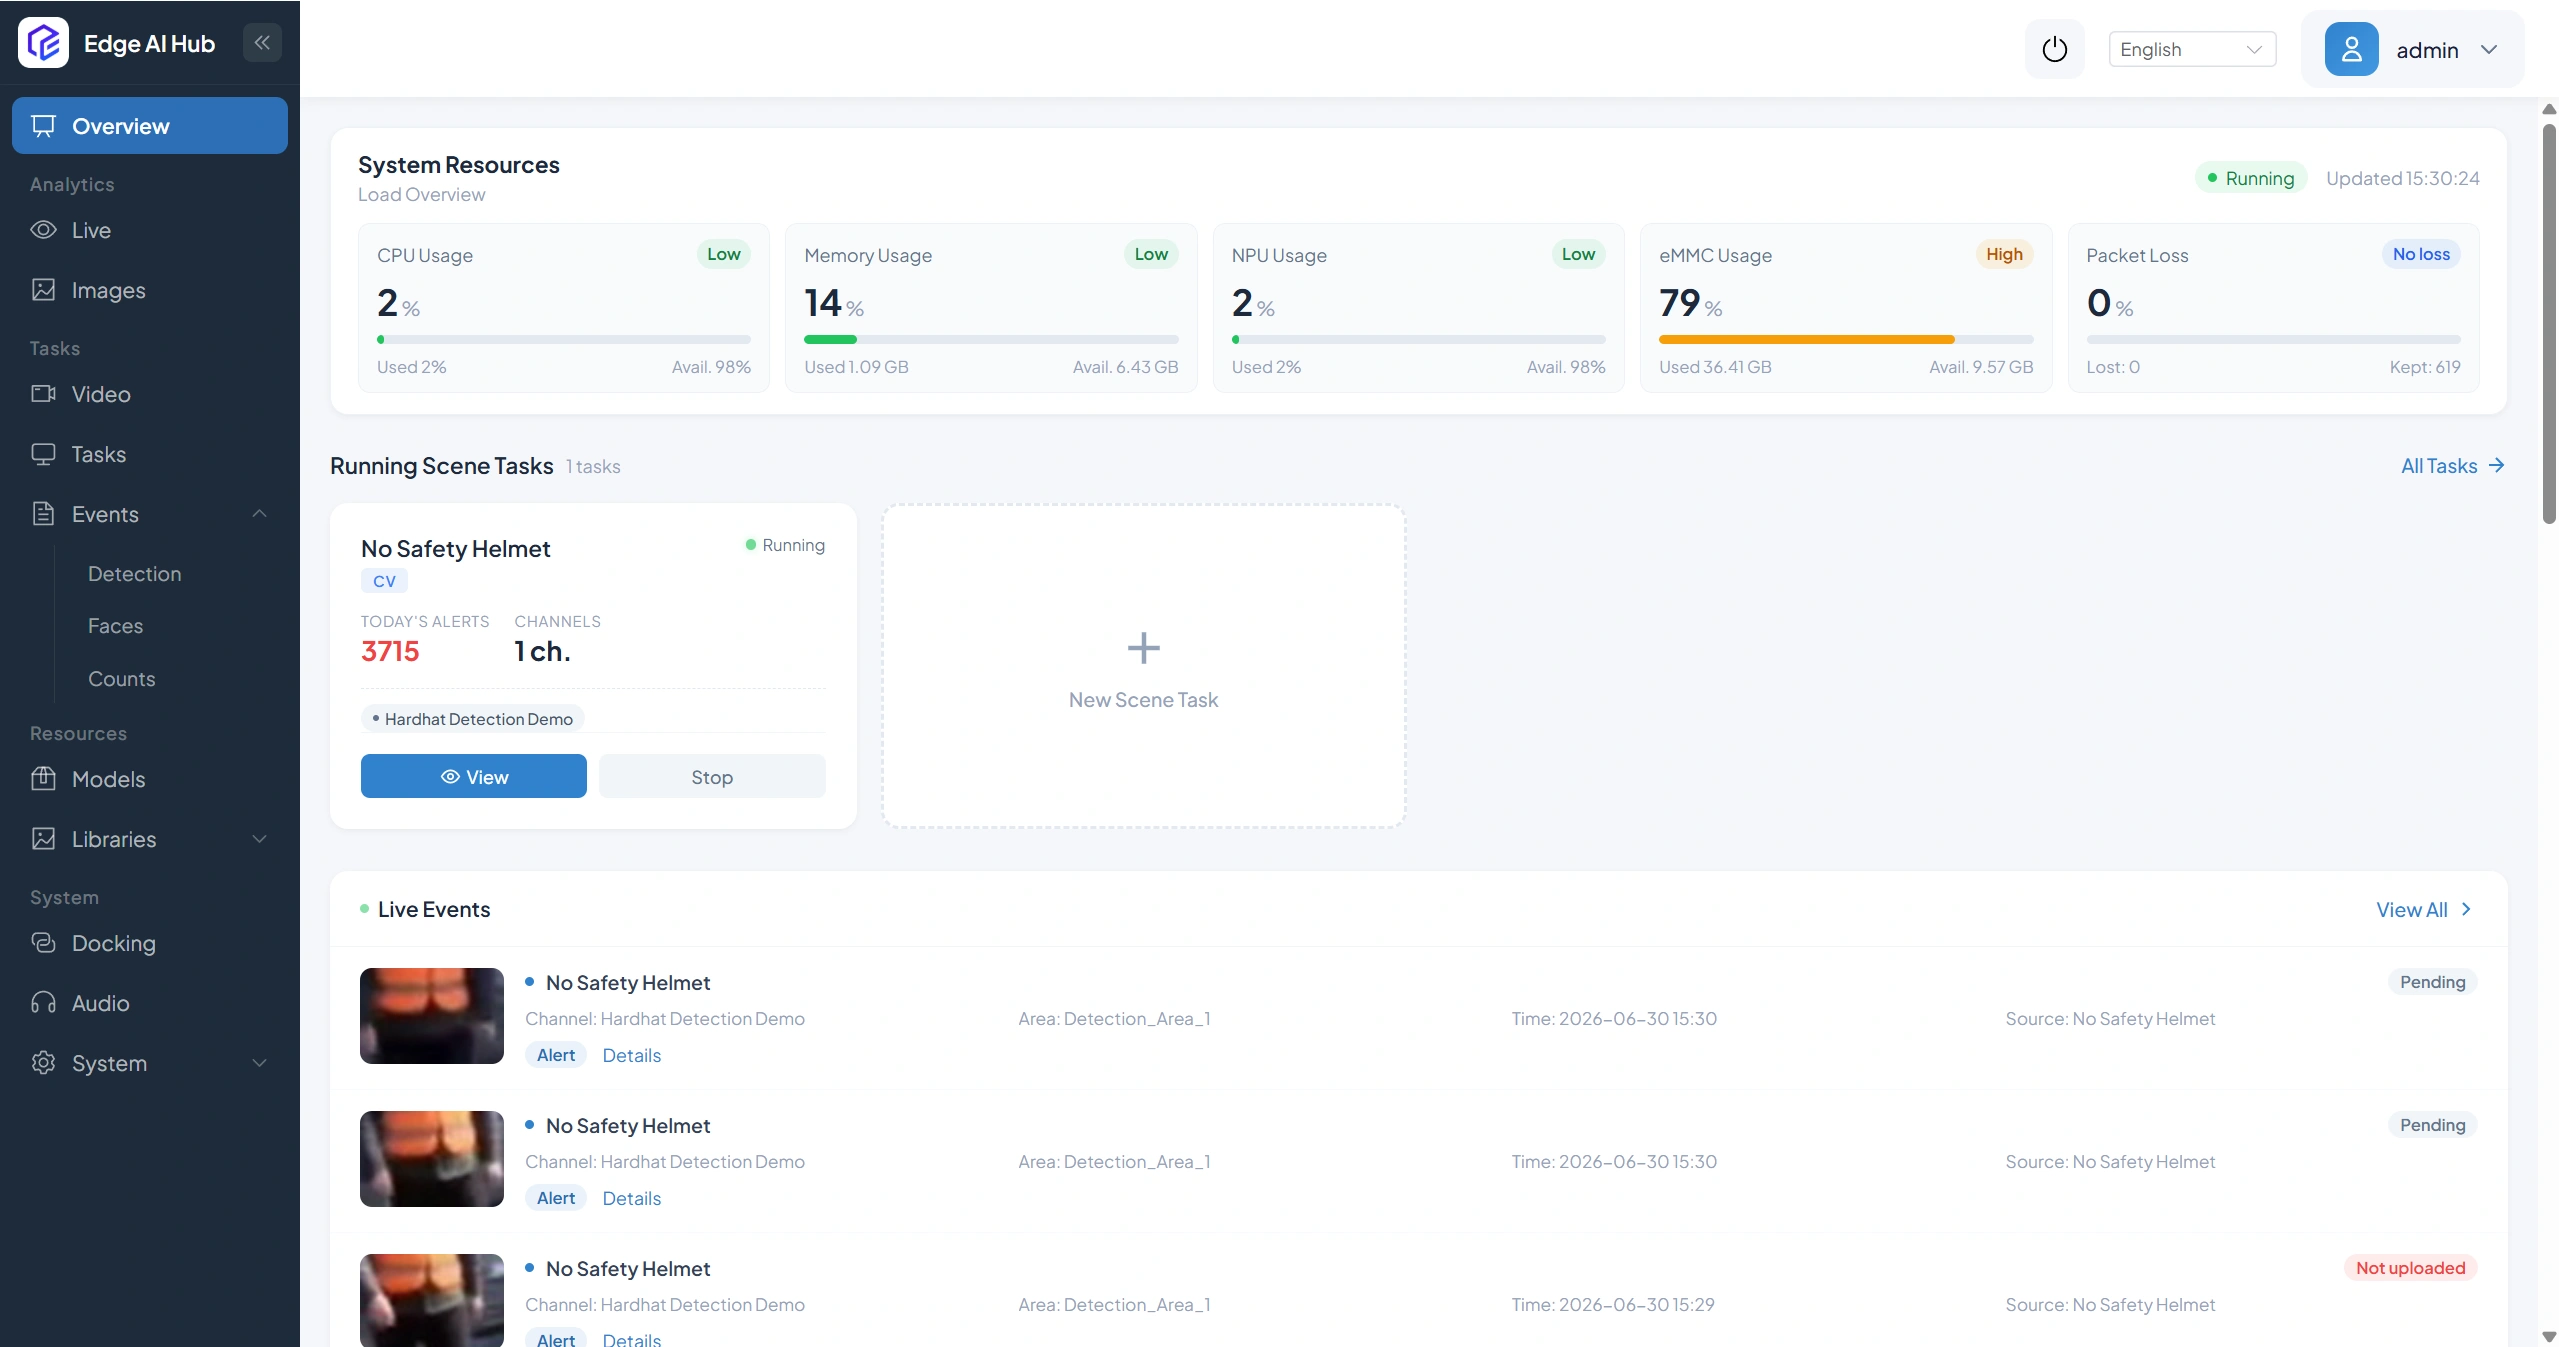Open the Audio page
The image size is (2559, 1347).
150,1003
